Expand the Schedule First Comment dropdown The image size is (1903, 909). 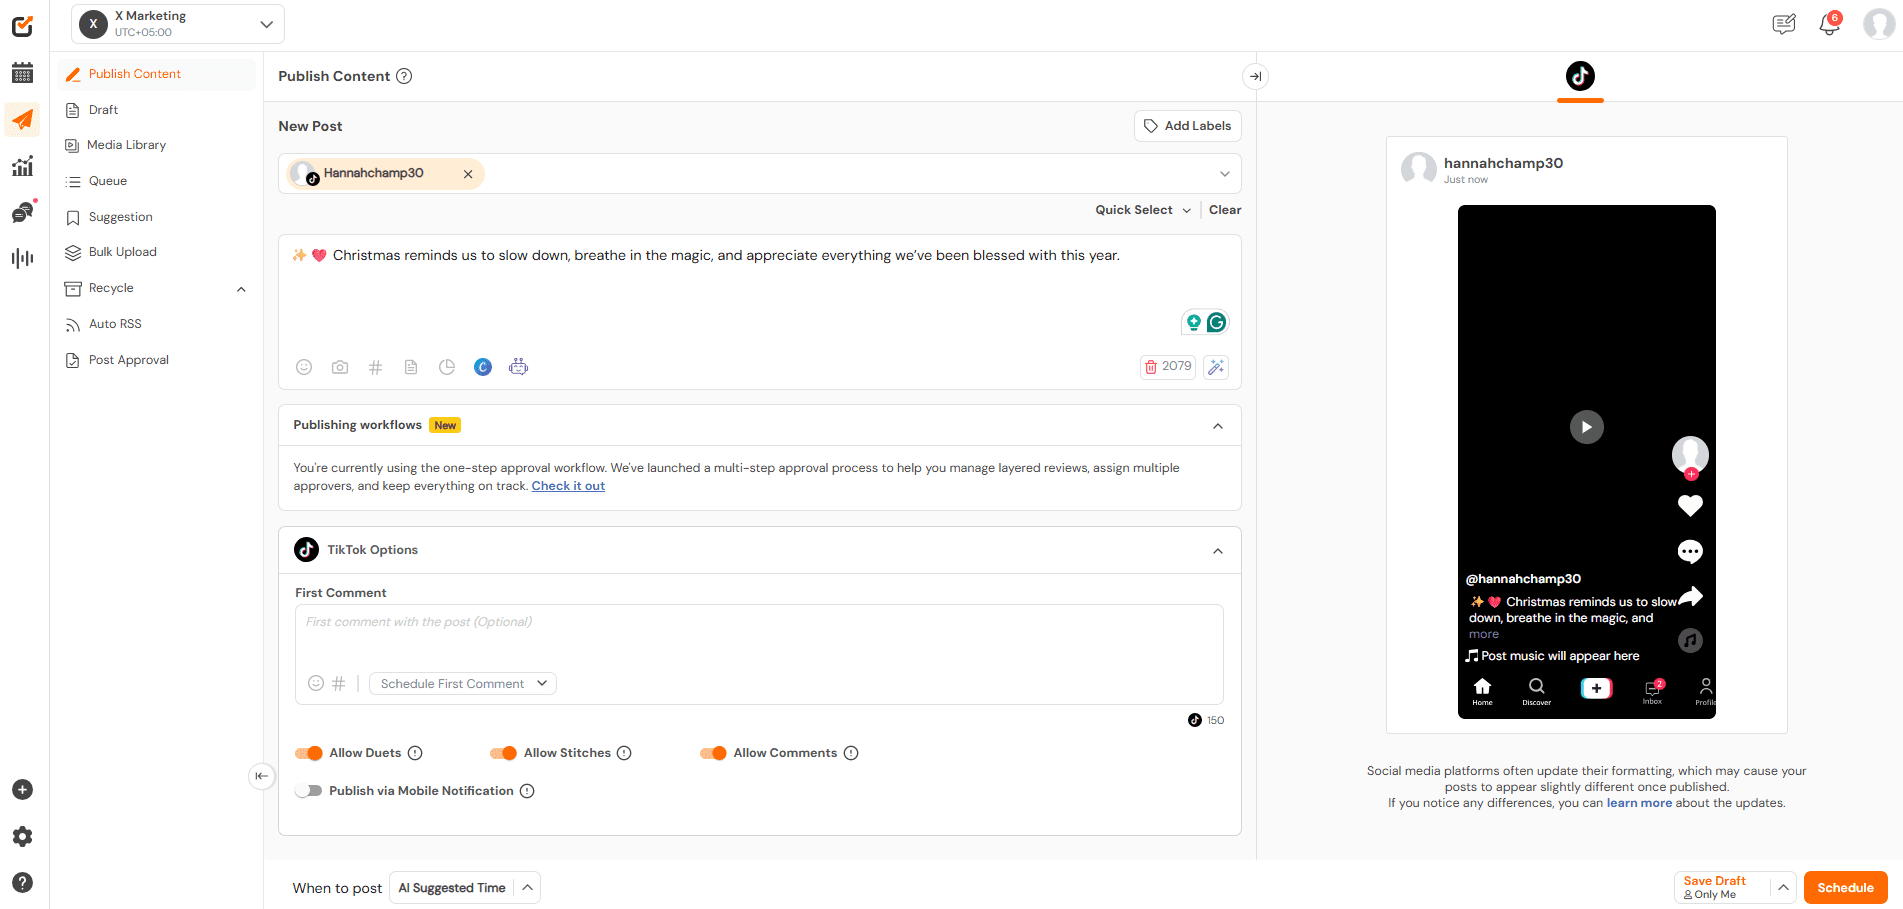[x=462, y=683]
